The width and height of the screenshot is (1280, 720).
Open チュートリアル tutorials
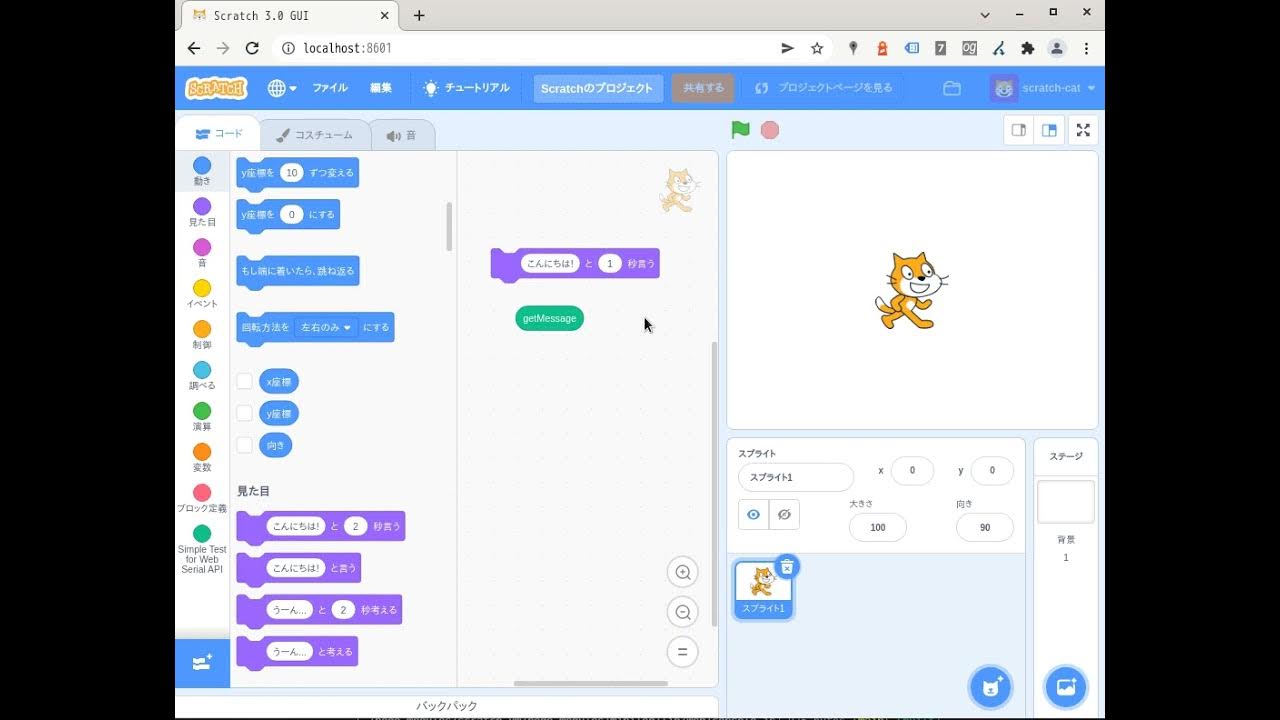(466, 88)
